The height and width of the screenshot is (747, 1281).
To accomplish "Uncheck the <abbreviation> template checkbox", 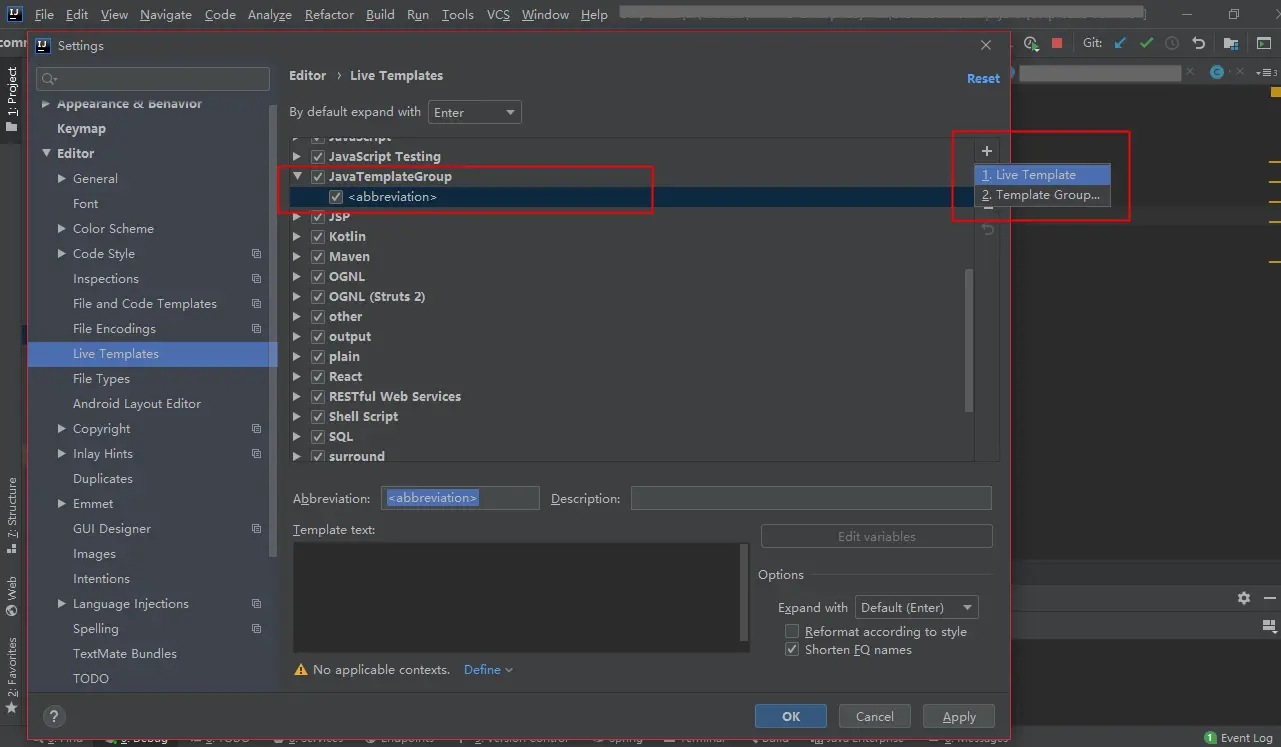I will pos(336,197).
